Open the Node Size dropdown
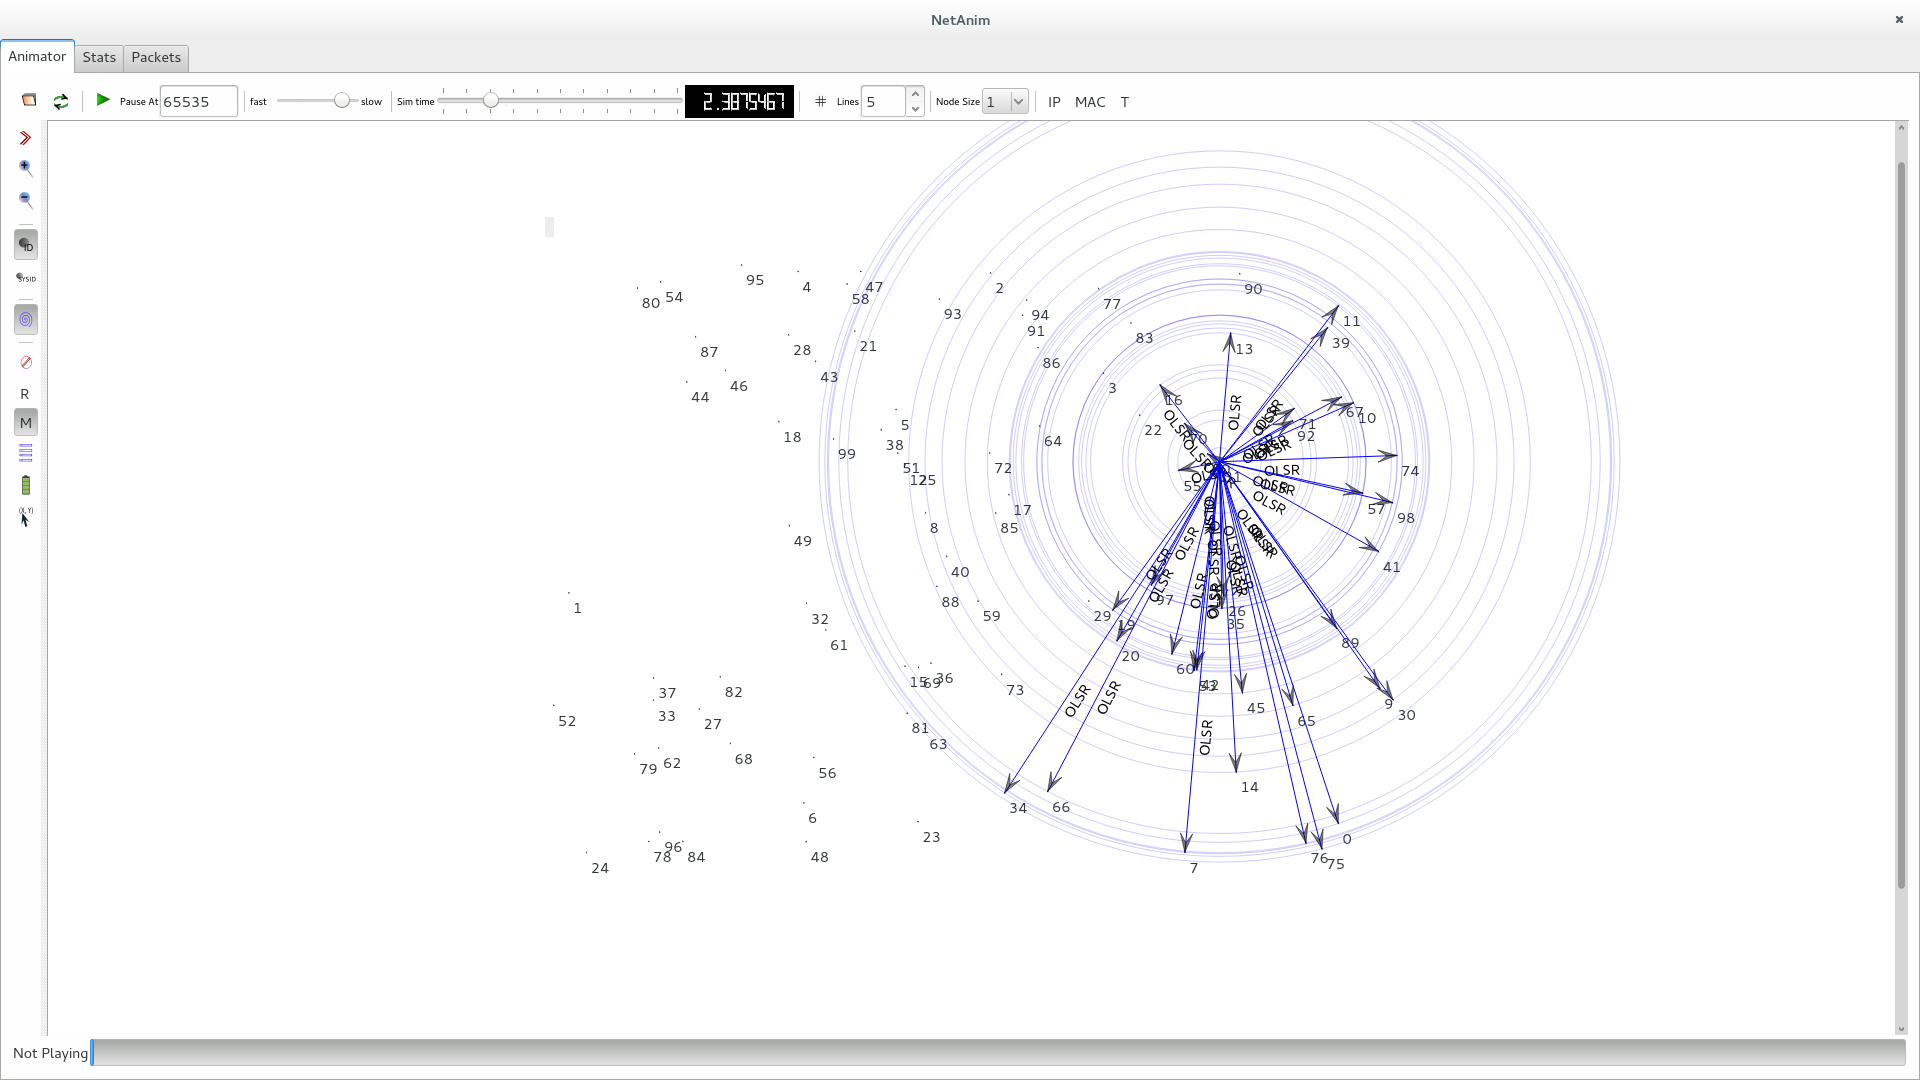1920x1080 pixels. tap(1005, 101)
